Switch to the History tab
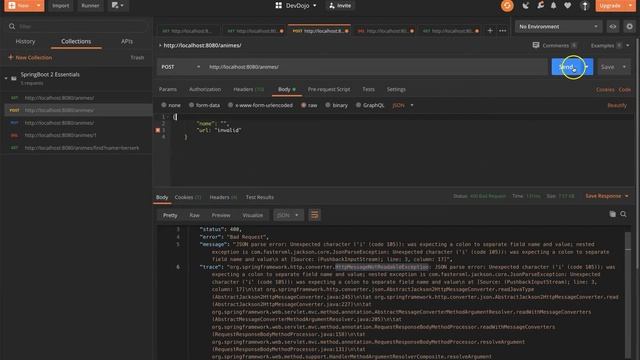Screen dimensions: 640x360 click(x=25, y=41)
